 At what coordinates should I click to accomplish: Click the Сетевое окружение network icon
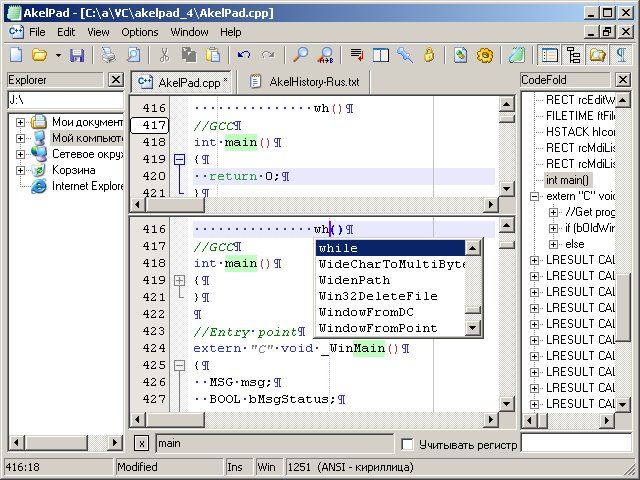(39, 154)
